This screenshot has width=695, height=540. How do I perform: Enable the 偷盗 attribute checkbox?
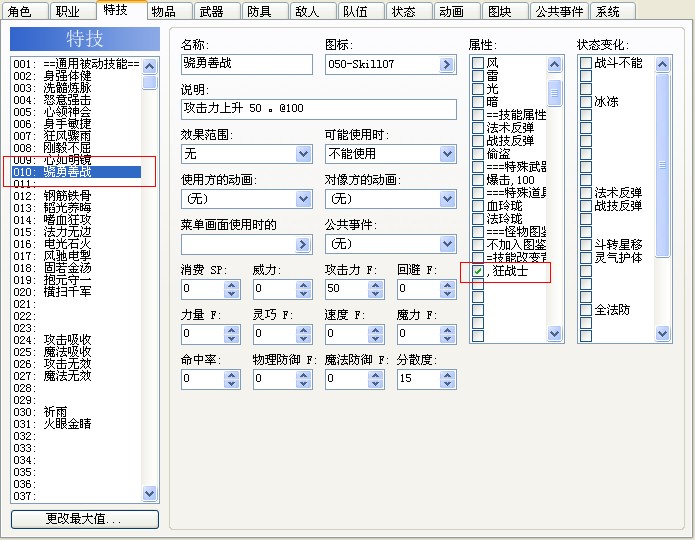point(477,154)
